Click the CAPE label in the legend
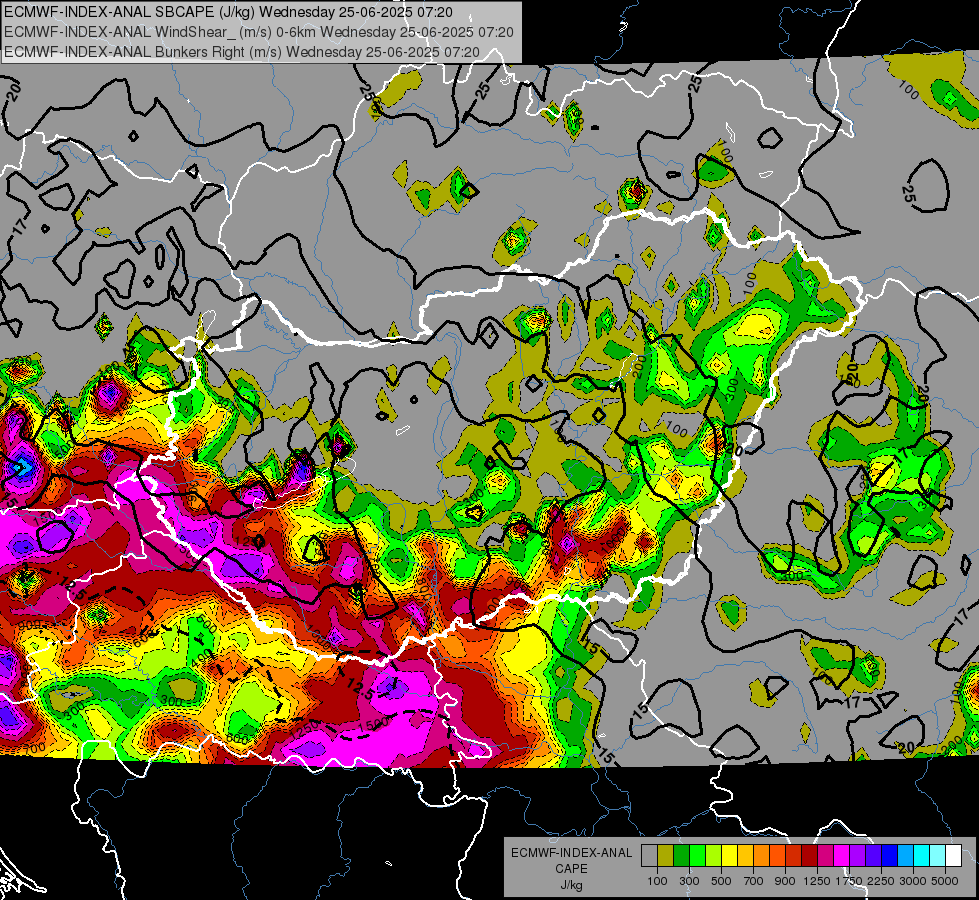The width and height of the screenshot is (979, 900). [x=571, y=869]
